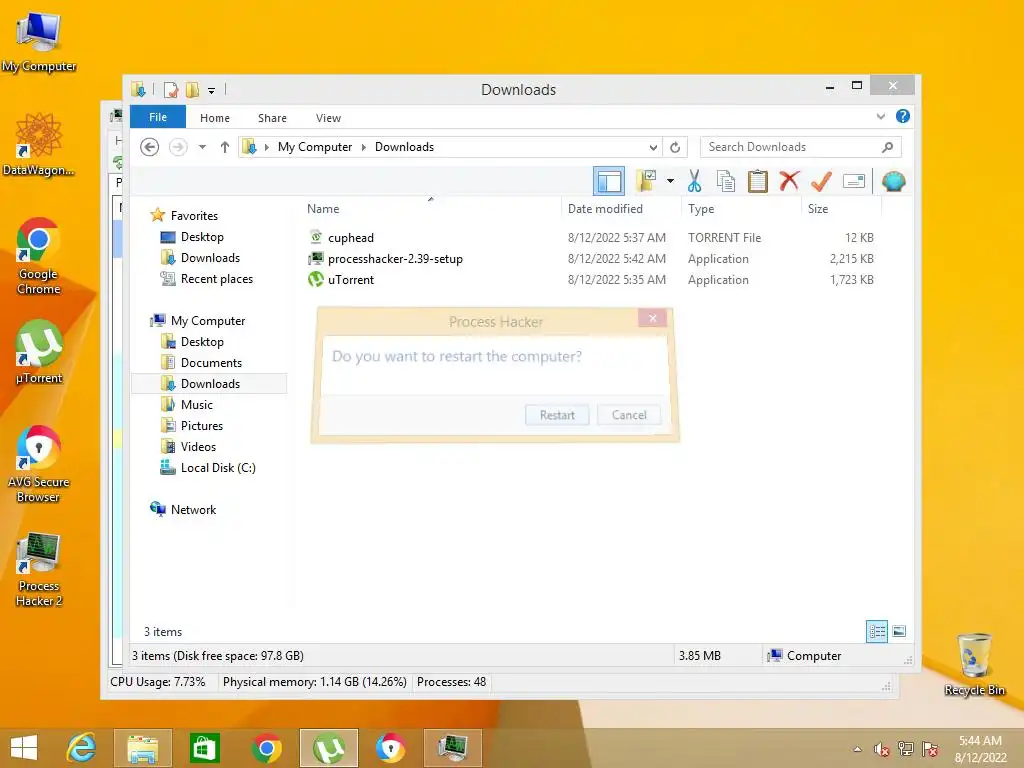Click Restart in Process Hacker dialog
This screenshot has width=1024, height=768.
coord(557,415)
